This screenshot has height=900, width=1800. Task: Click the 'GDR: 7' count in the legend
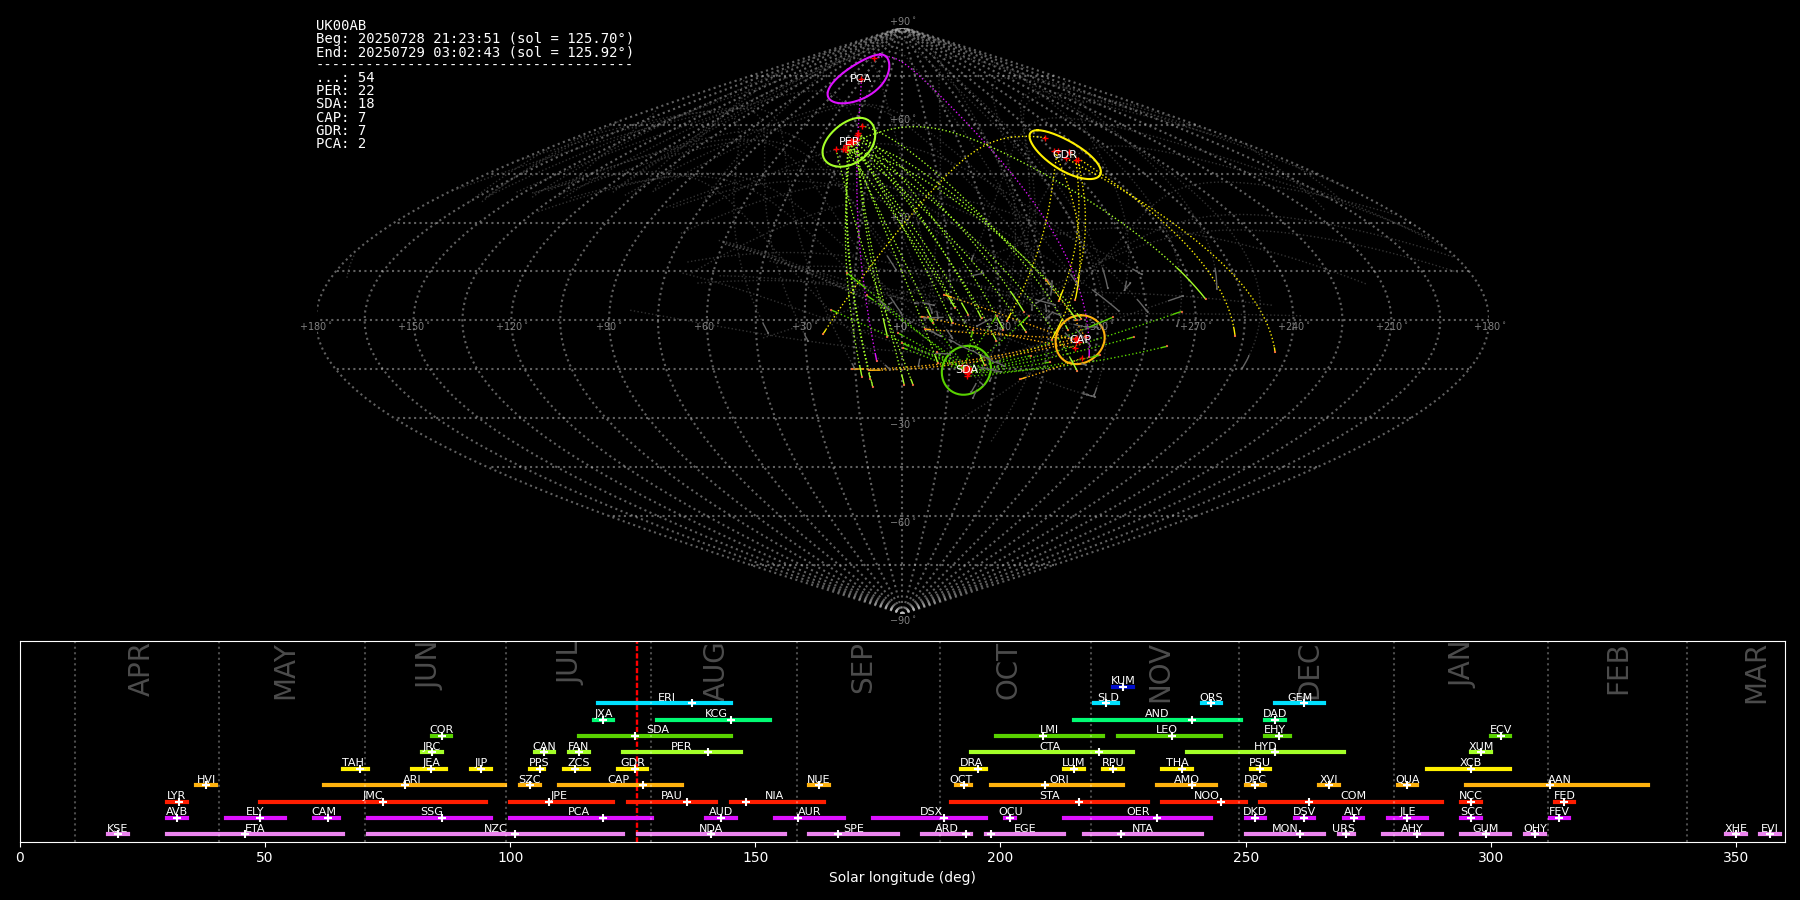pyautogui.click(x=341, y=131)
